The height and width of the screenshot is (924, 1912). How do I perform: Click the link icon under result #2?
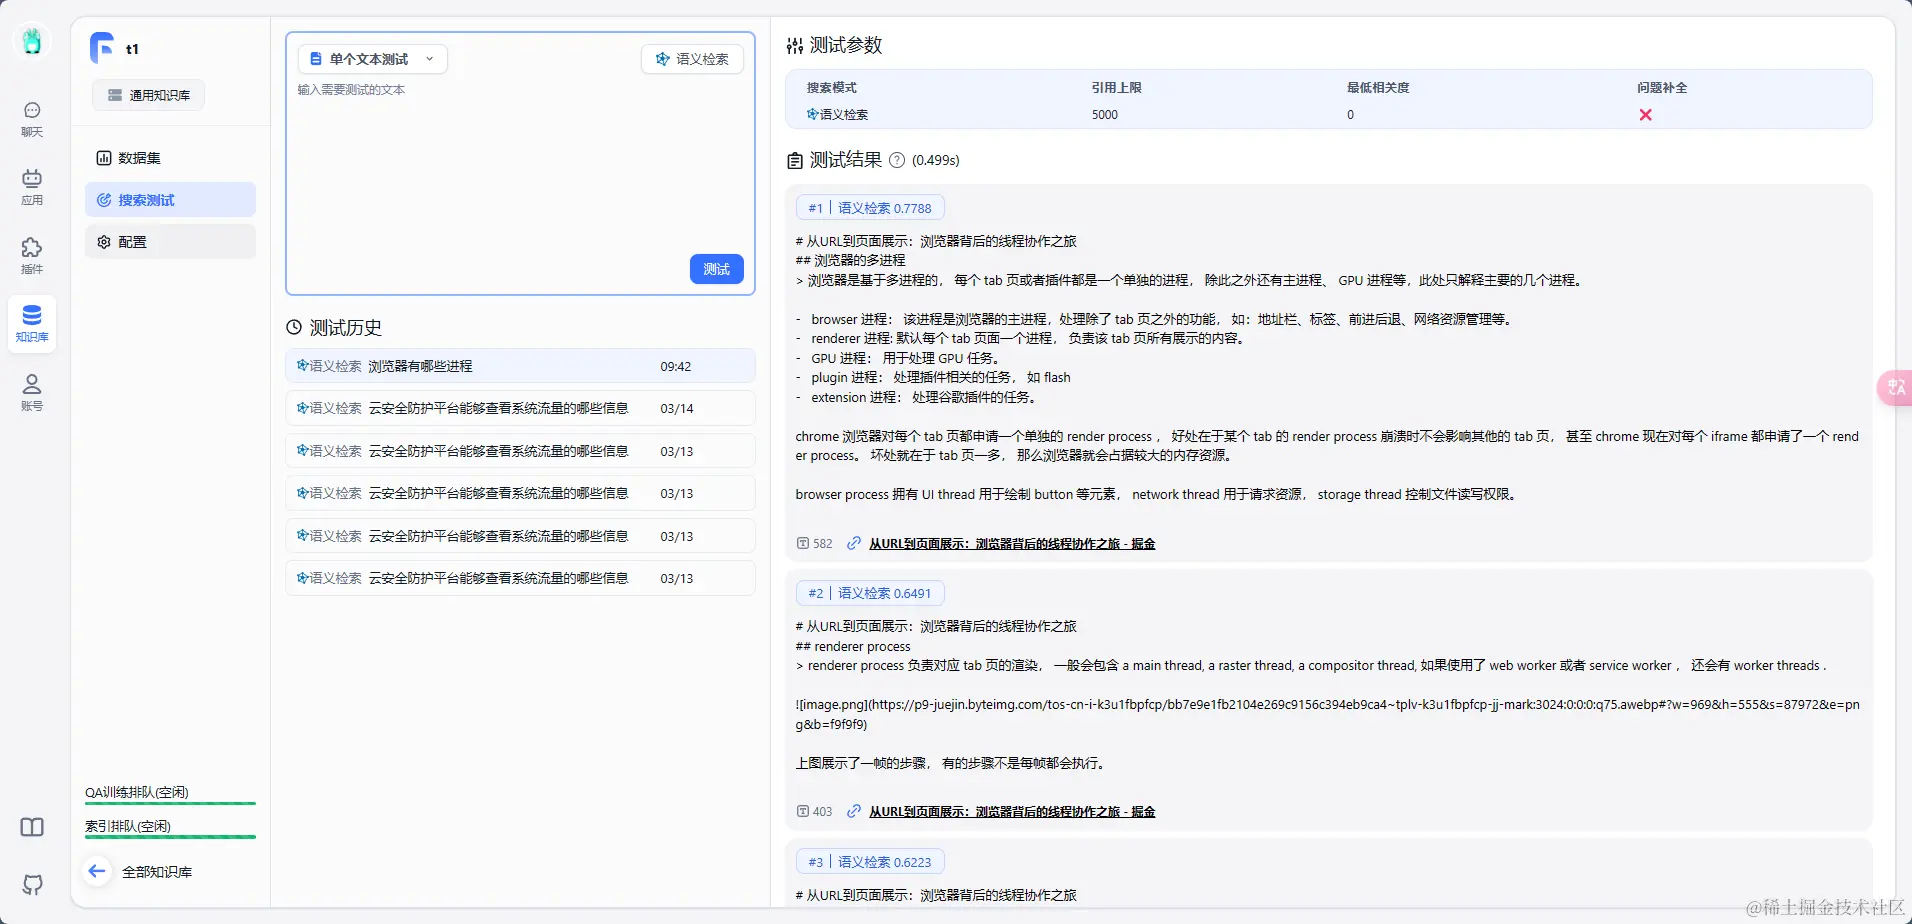tap(854, 811)
